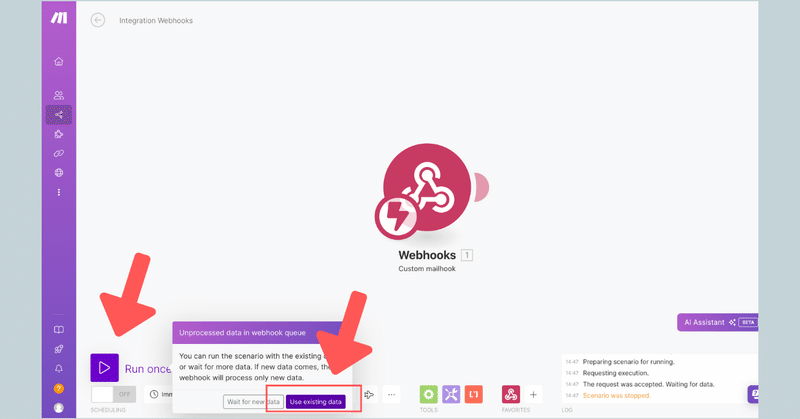Click the pink connector handle beside Webhooks module
Screen dimensions: 800x419
(x=481, y=187)
